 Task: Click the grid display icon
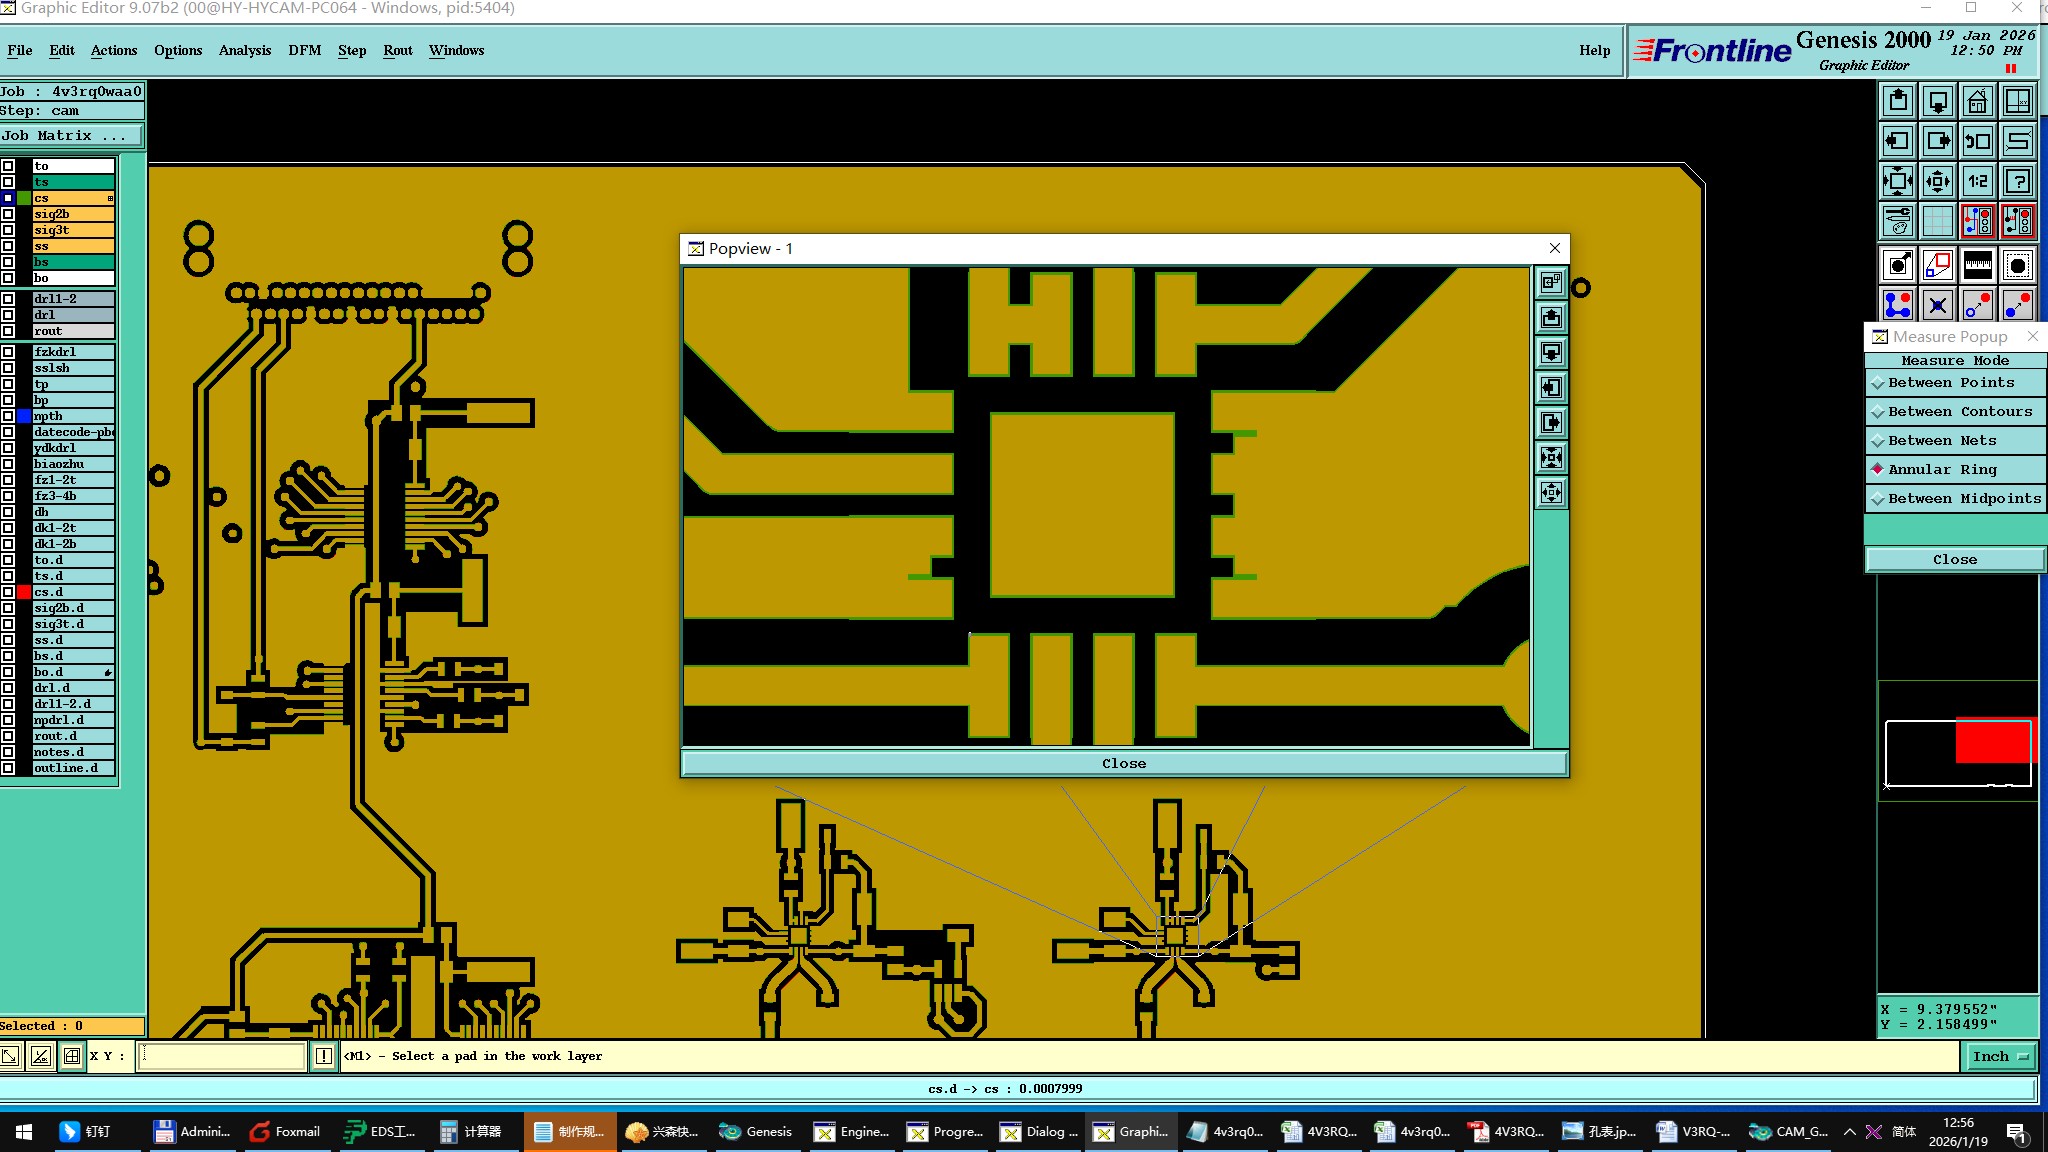click(x=1937, y=221)
